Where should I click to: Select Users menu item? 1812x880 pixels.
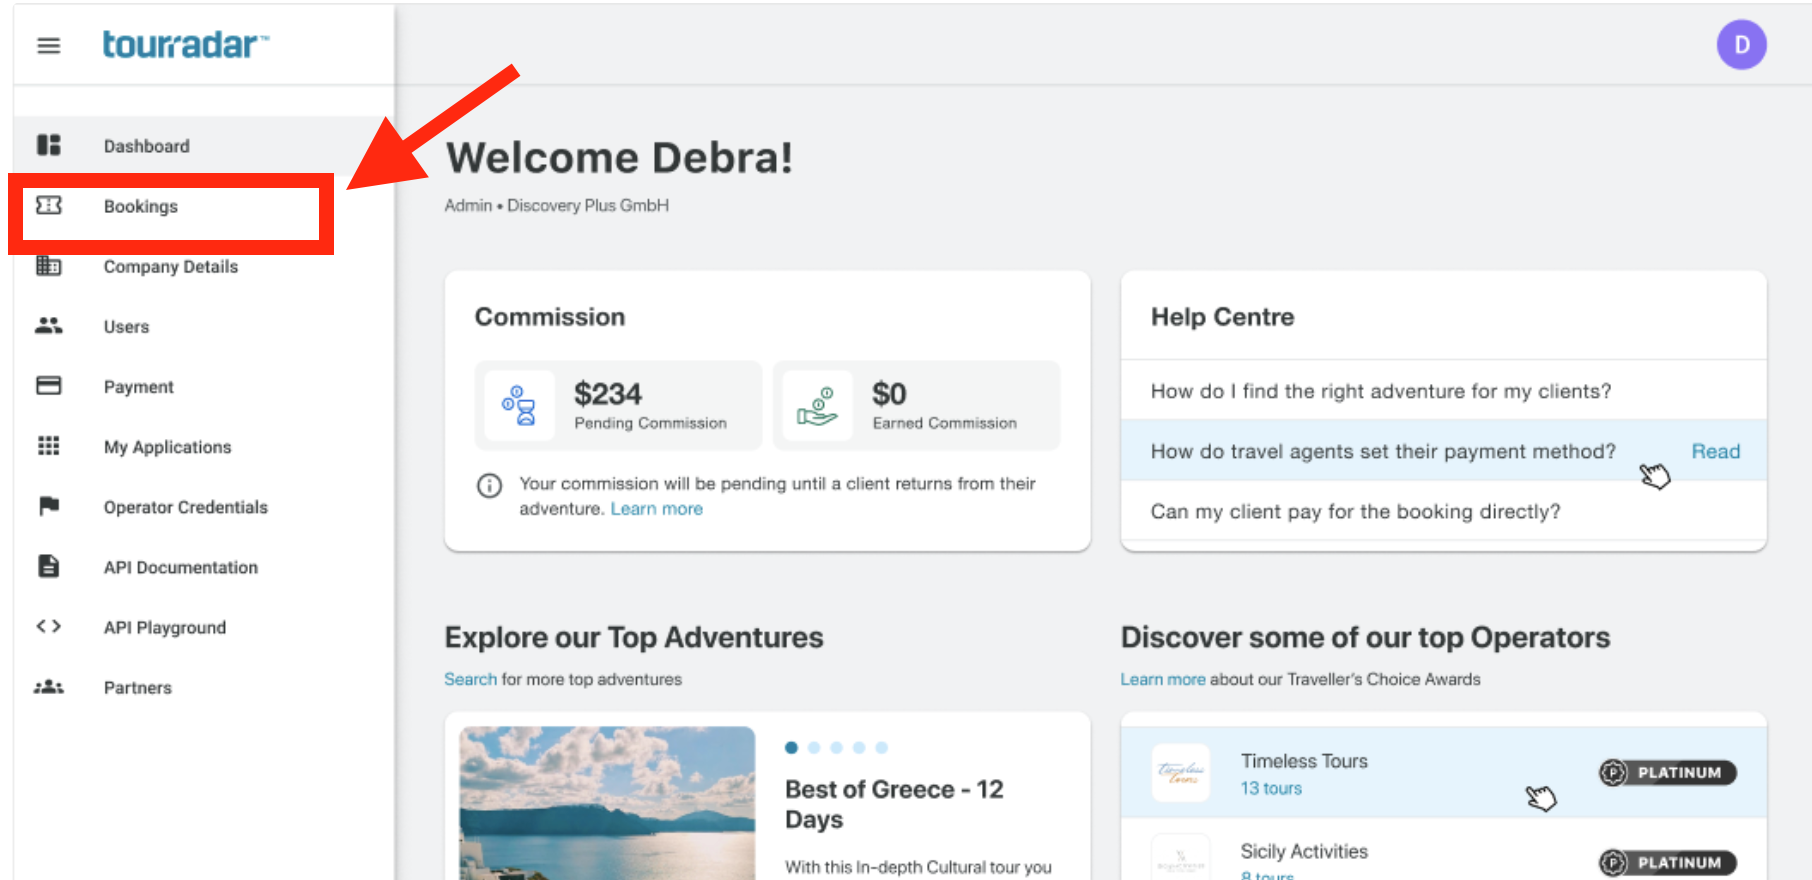coord(126,327)
